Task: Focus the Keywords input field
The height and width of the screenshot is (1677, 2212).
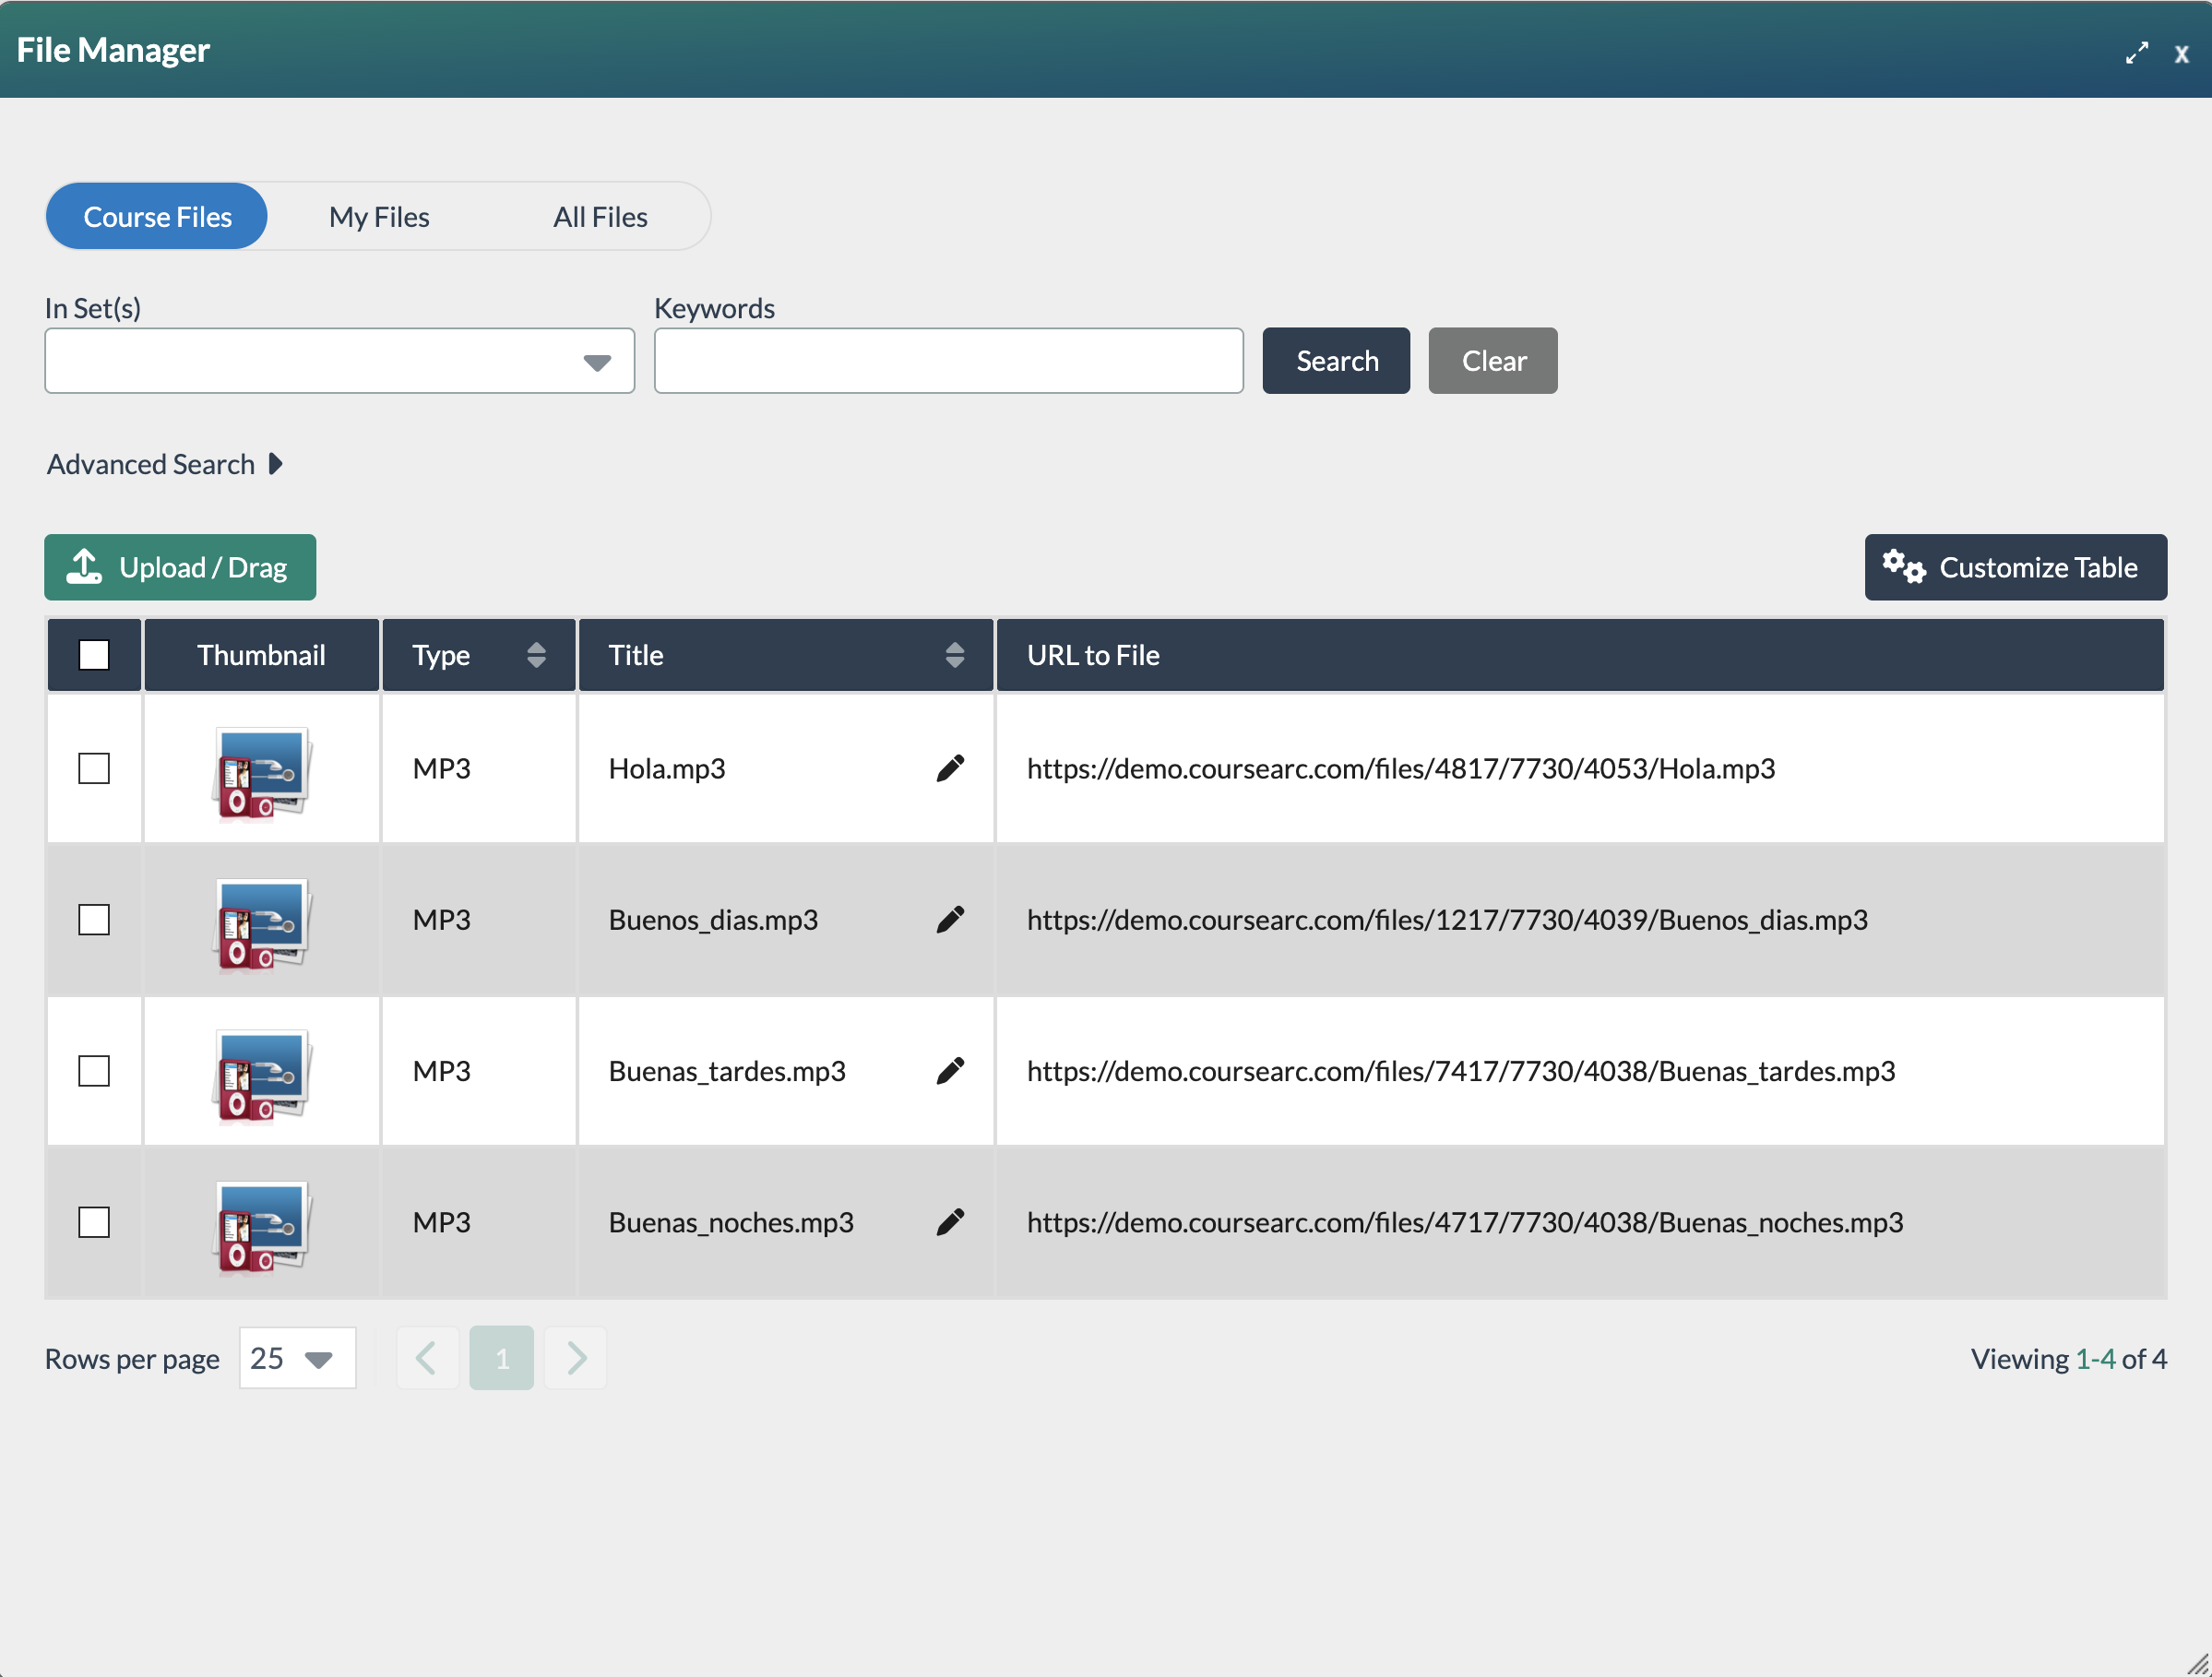Action: 949,361
